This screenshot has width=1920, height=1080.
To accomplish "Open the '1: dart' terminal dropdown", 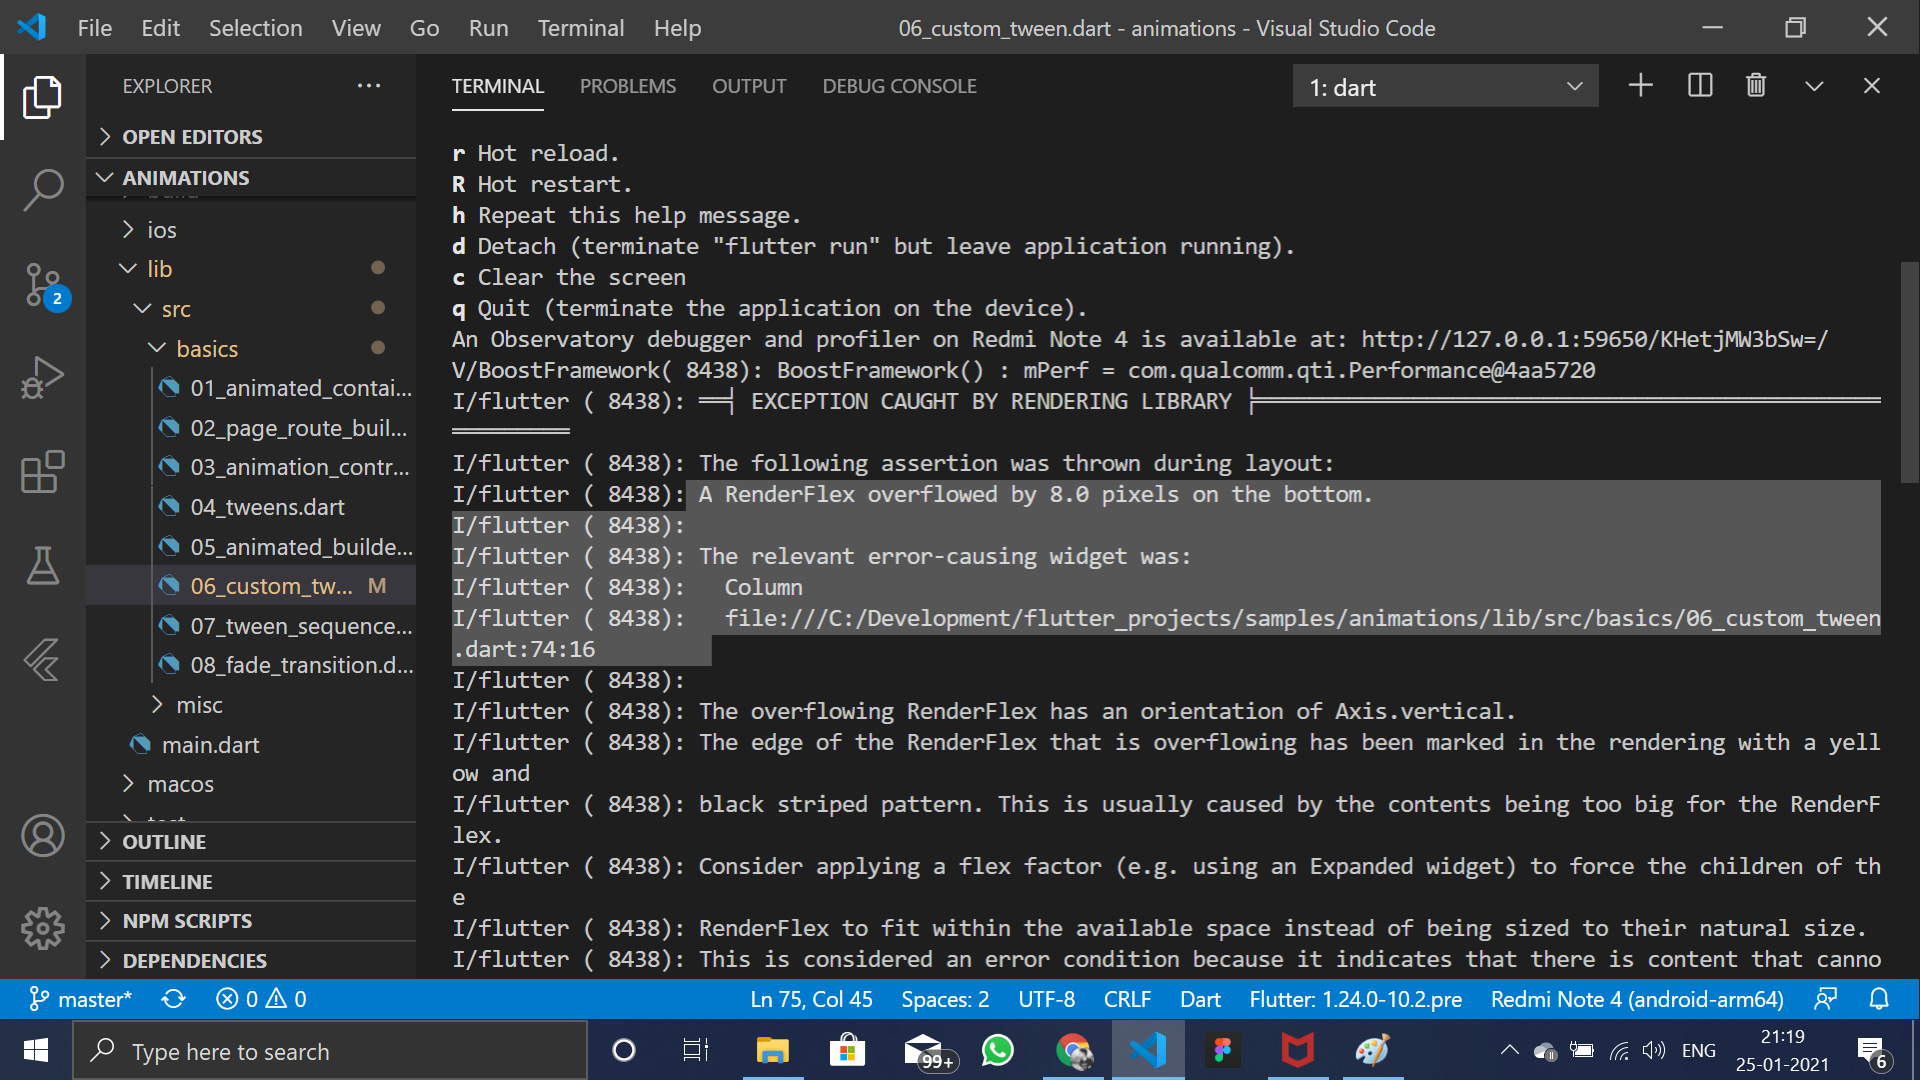I will [1445, 86].
